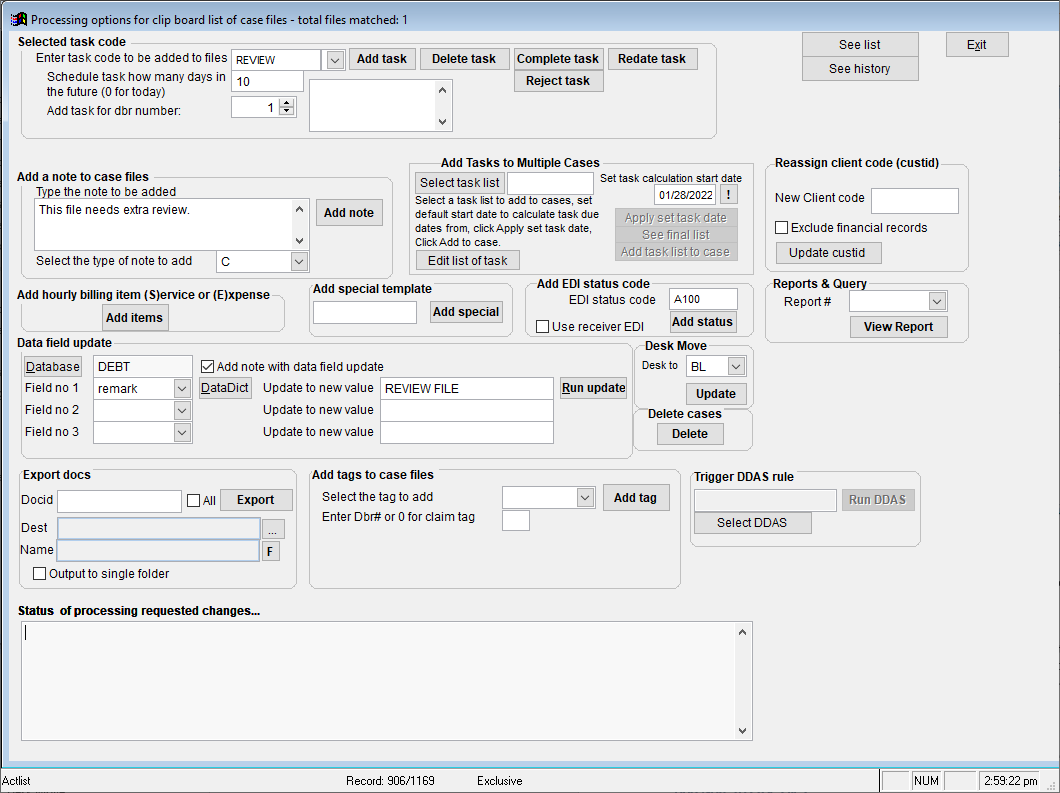Screen dimensions: 1060x793
Task: Enable Use receiver EDI checkbox
Action: [542, 327]
